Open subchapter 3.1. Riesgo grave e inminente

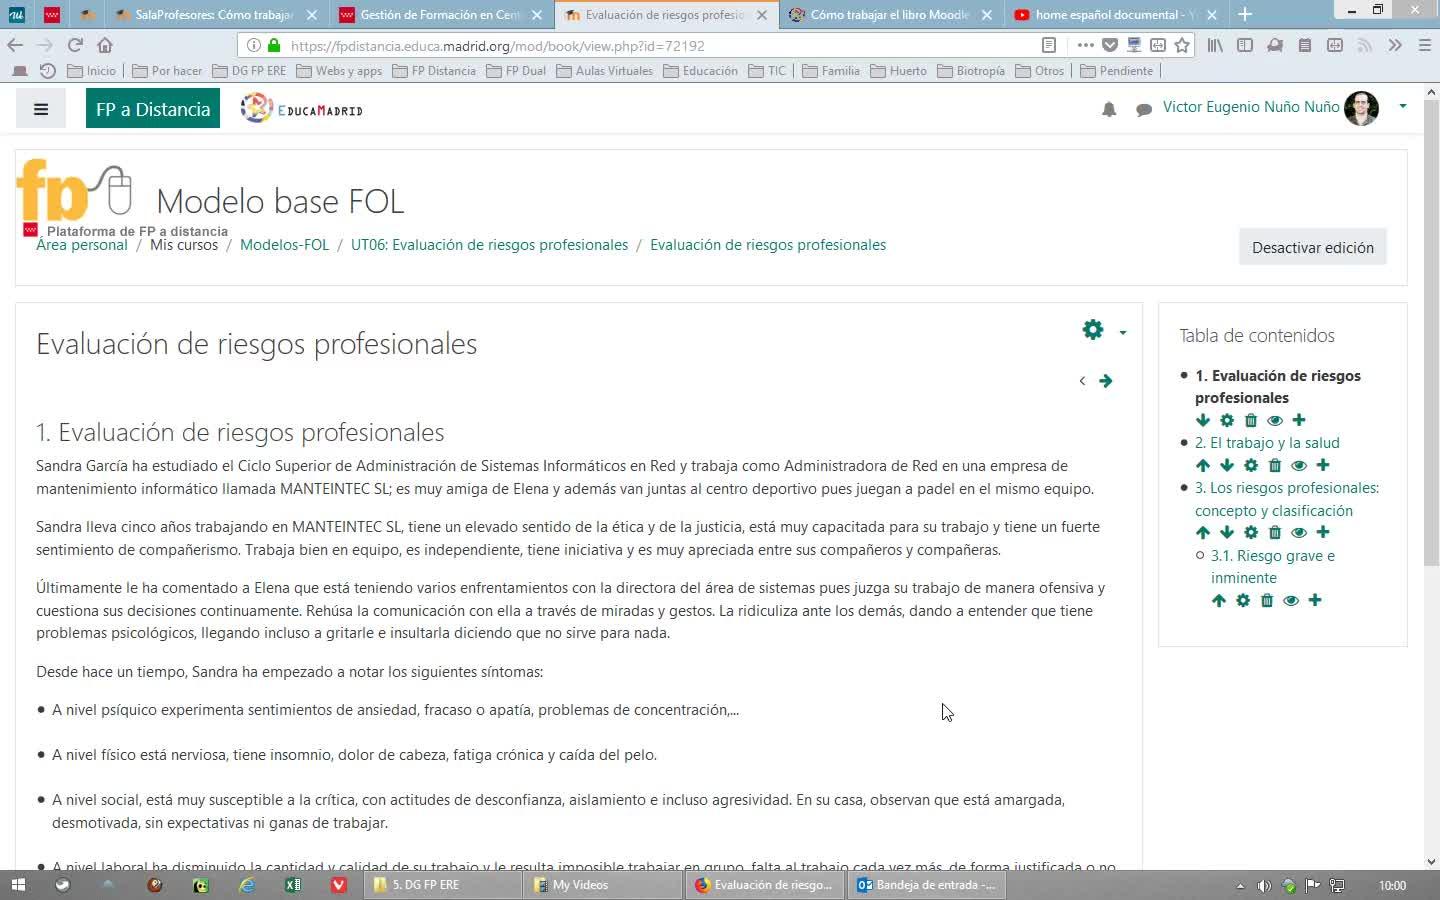[x=1273, y=566]
